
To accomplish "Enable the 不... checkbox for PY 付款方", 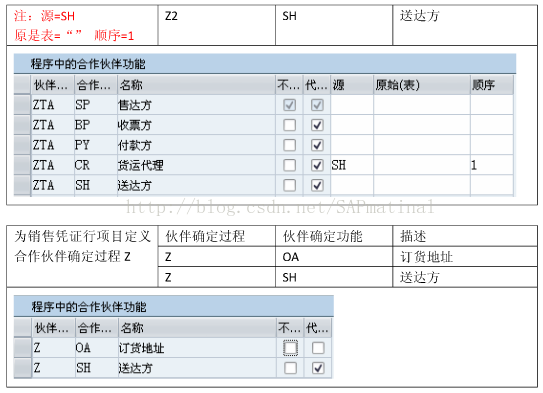I will click(290, 145).
